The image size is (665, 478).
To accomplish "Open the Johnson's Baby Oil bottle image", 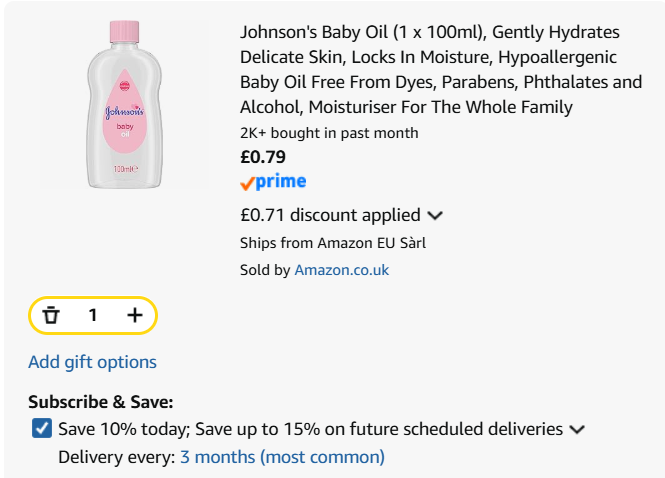I will 124,103.
